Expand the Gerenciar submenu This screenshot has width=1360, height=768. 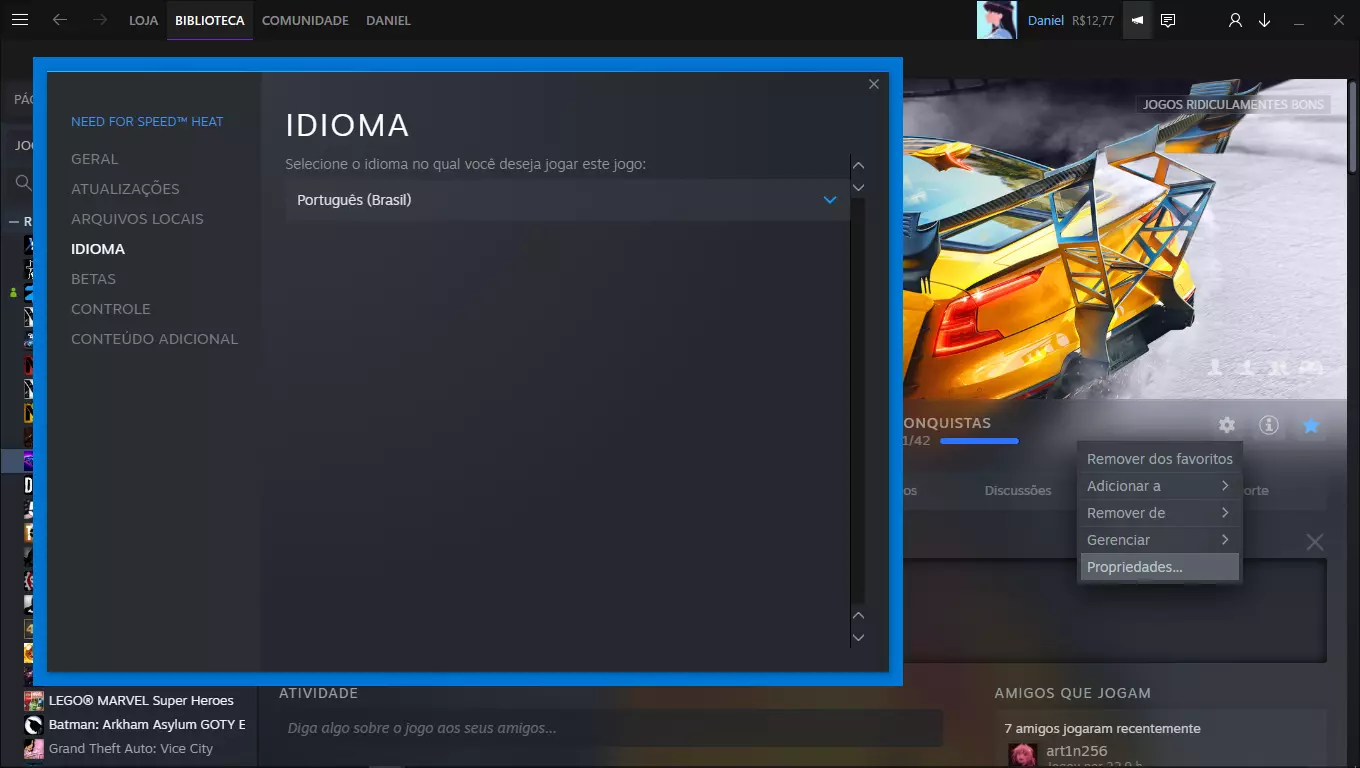tap(1159, 540)
